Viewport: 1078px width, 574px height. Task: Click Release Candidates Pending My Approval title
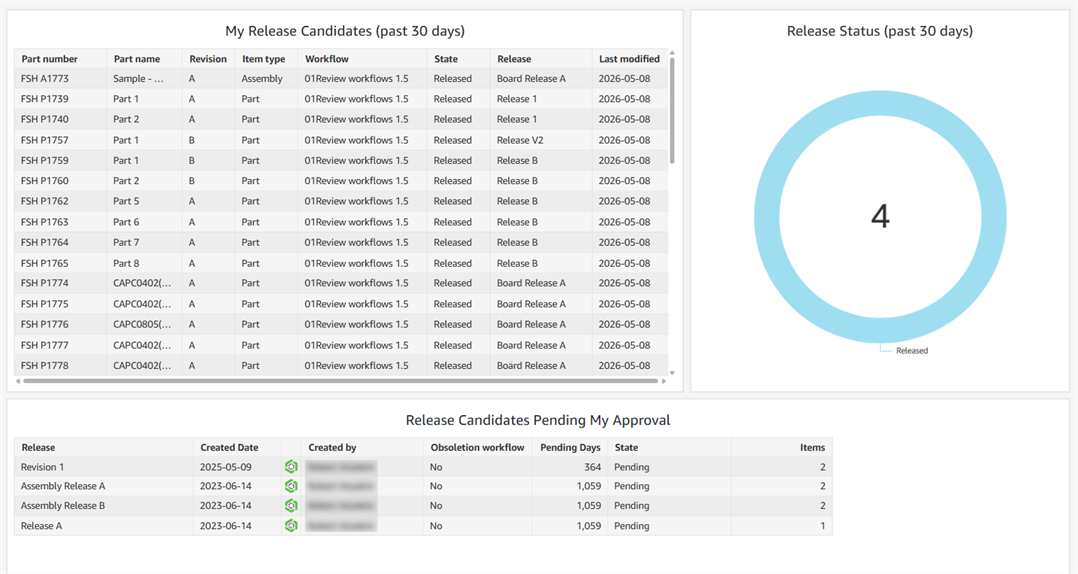(x=538, y=420)
